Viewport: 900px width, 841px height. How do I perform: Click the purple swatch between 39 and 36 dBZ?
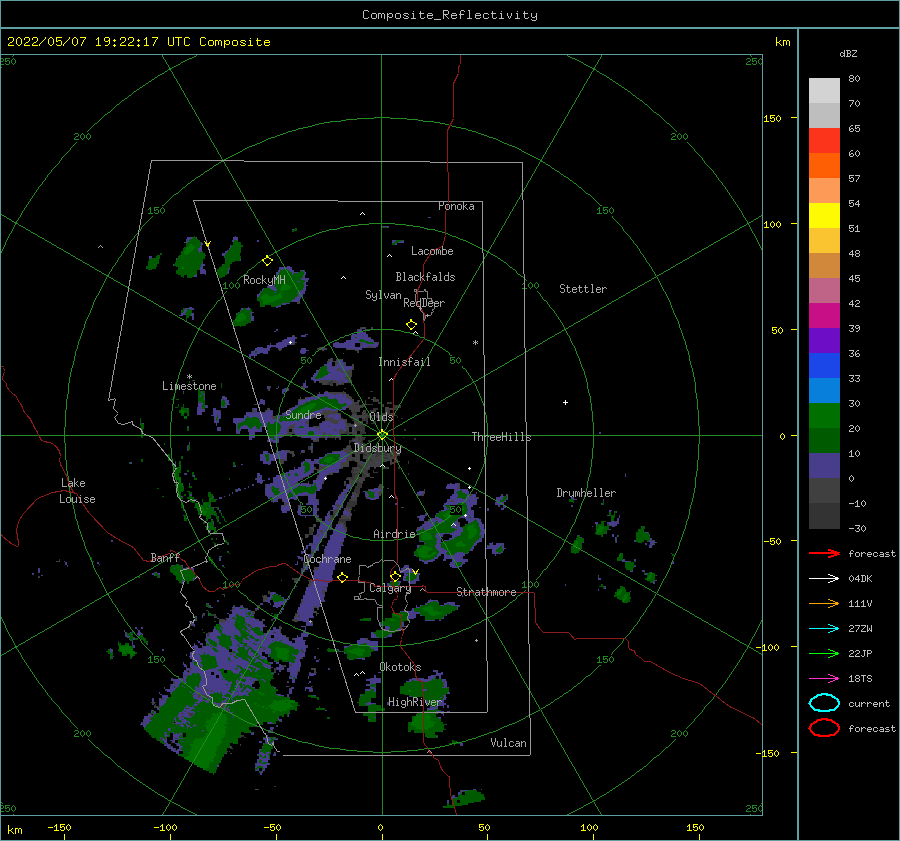point(824,341)
